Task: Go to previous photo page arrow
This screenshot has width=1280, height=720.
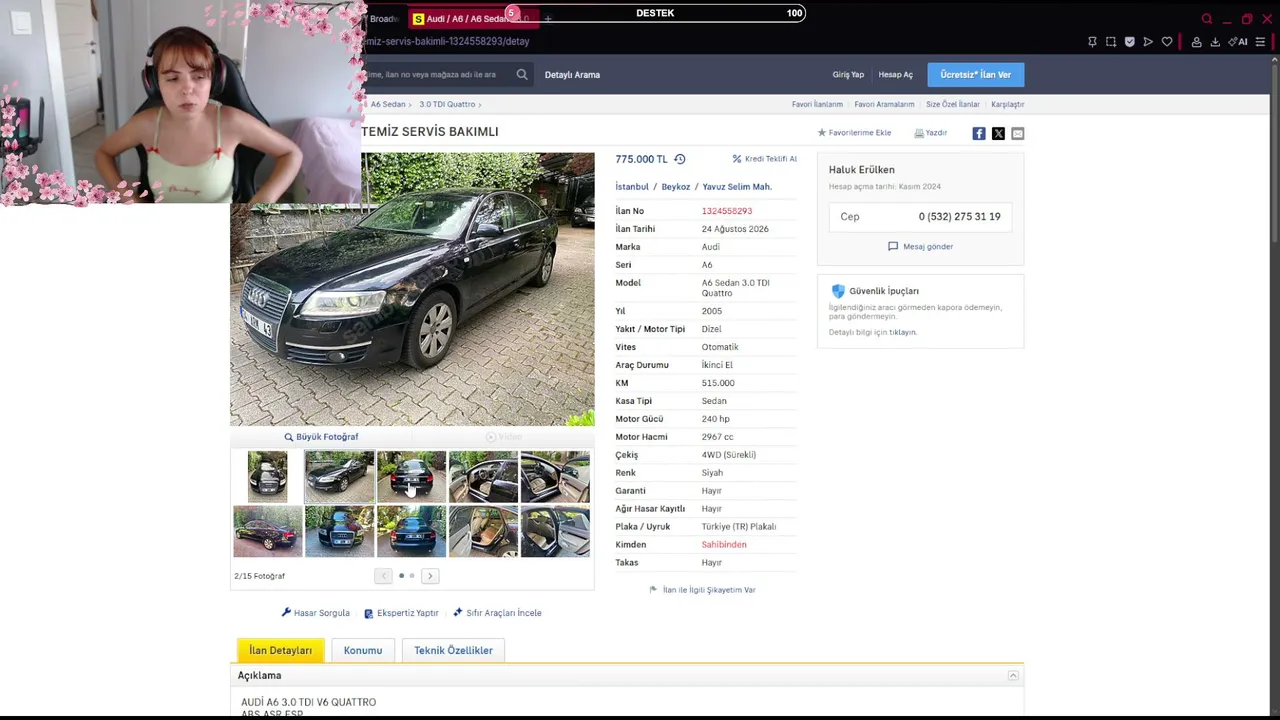Action: (x=383, y=576)
